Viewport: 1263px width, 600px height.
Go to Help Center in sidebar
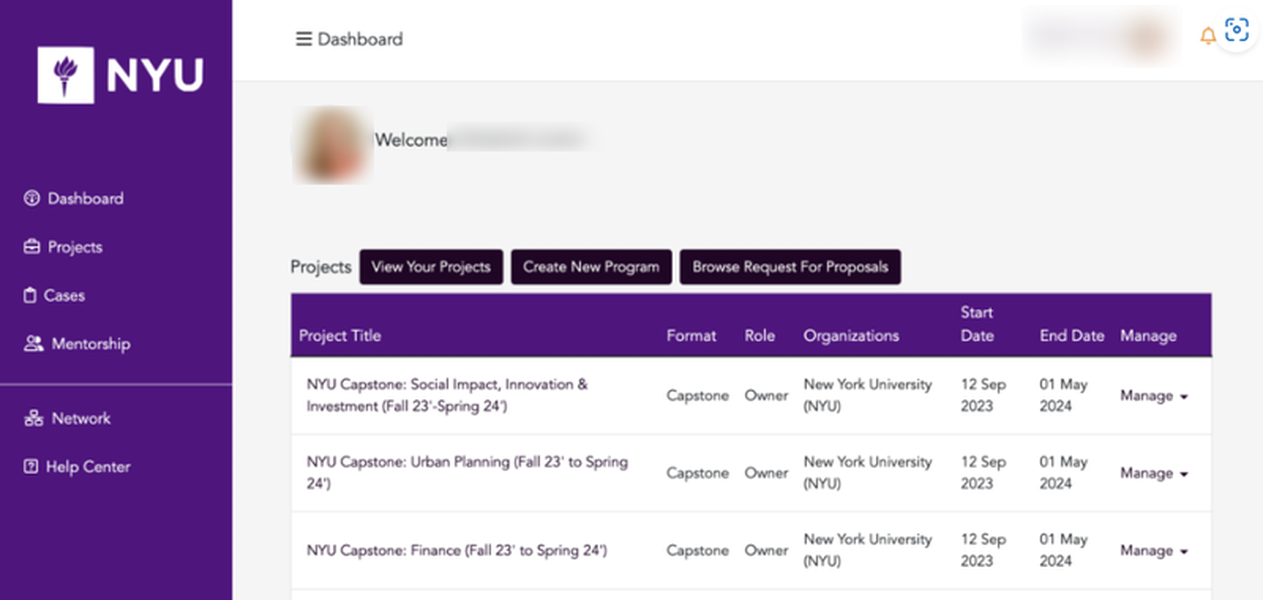click(77, 467)
